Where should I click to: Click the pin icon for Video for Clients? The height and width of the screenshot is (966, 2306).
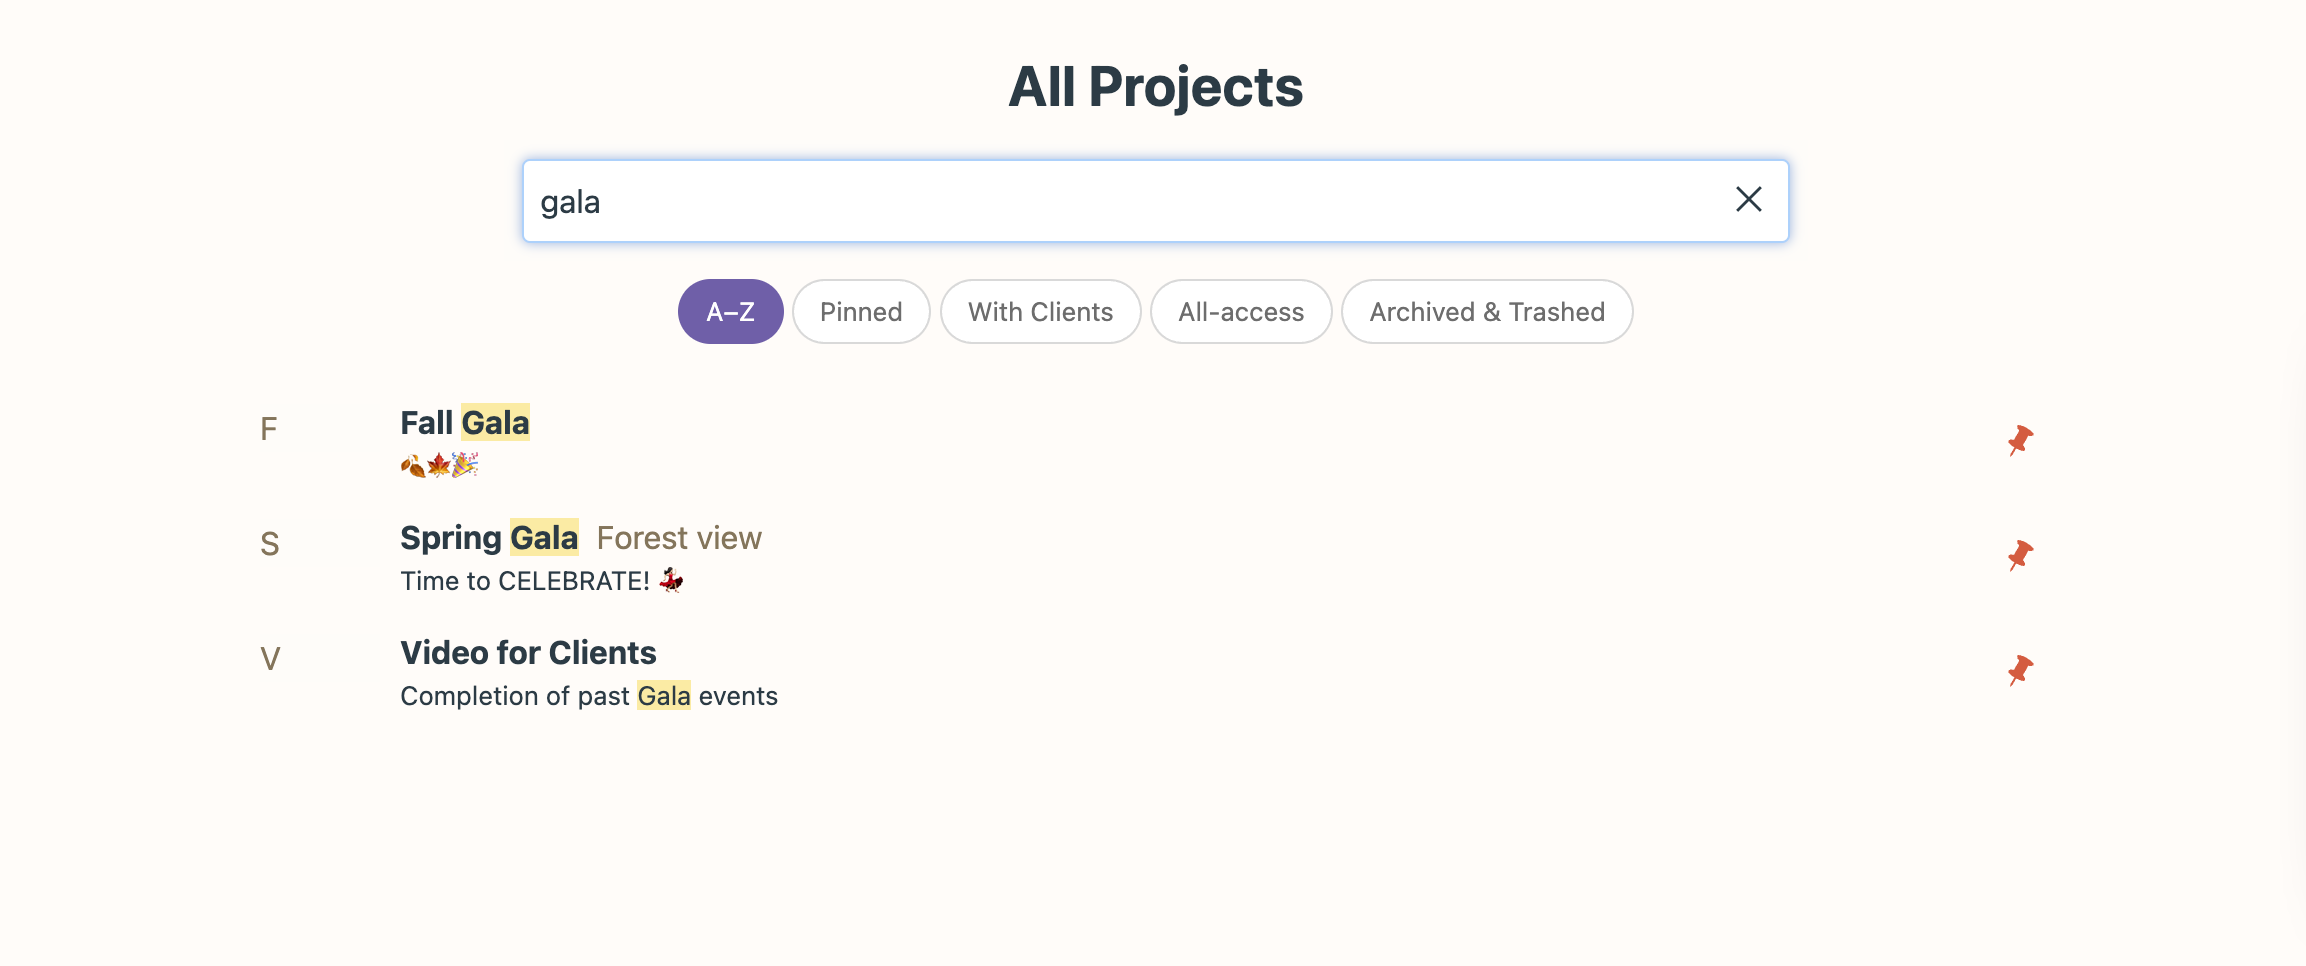(x=2020, y=670)
